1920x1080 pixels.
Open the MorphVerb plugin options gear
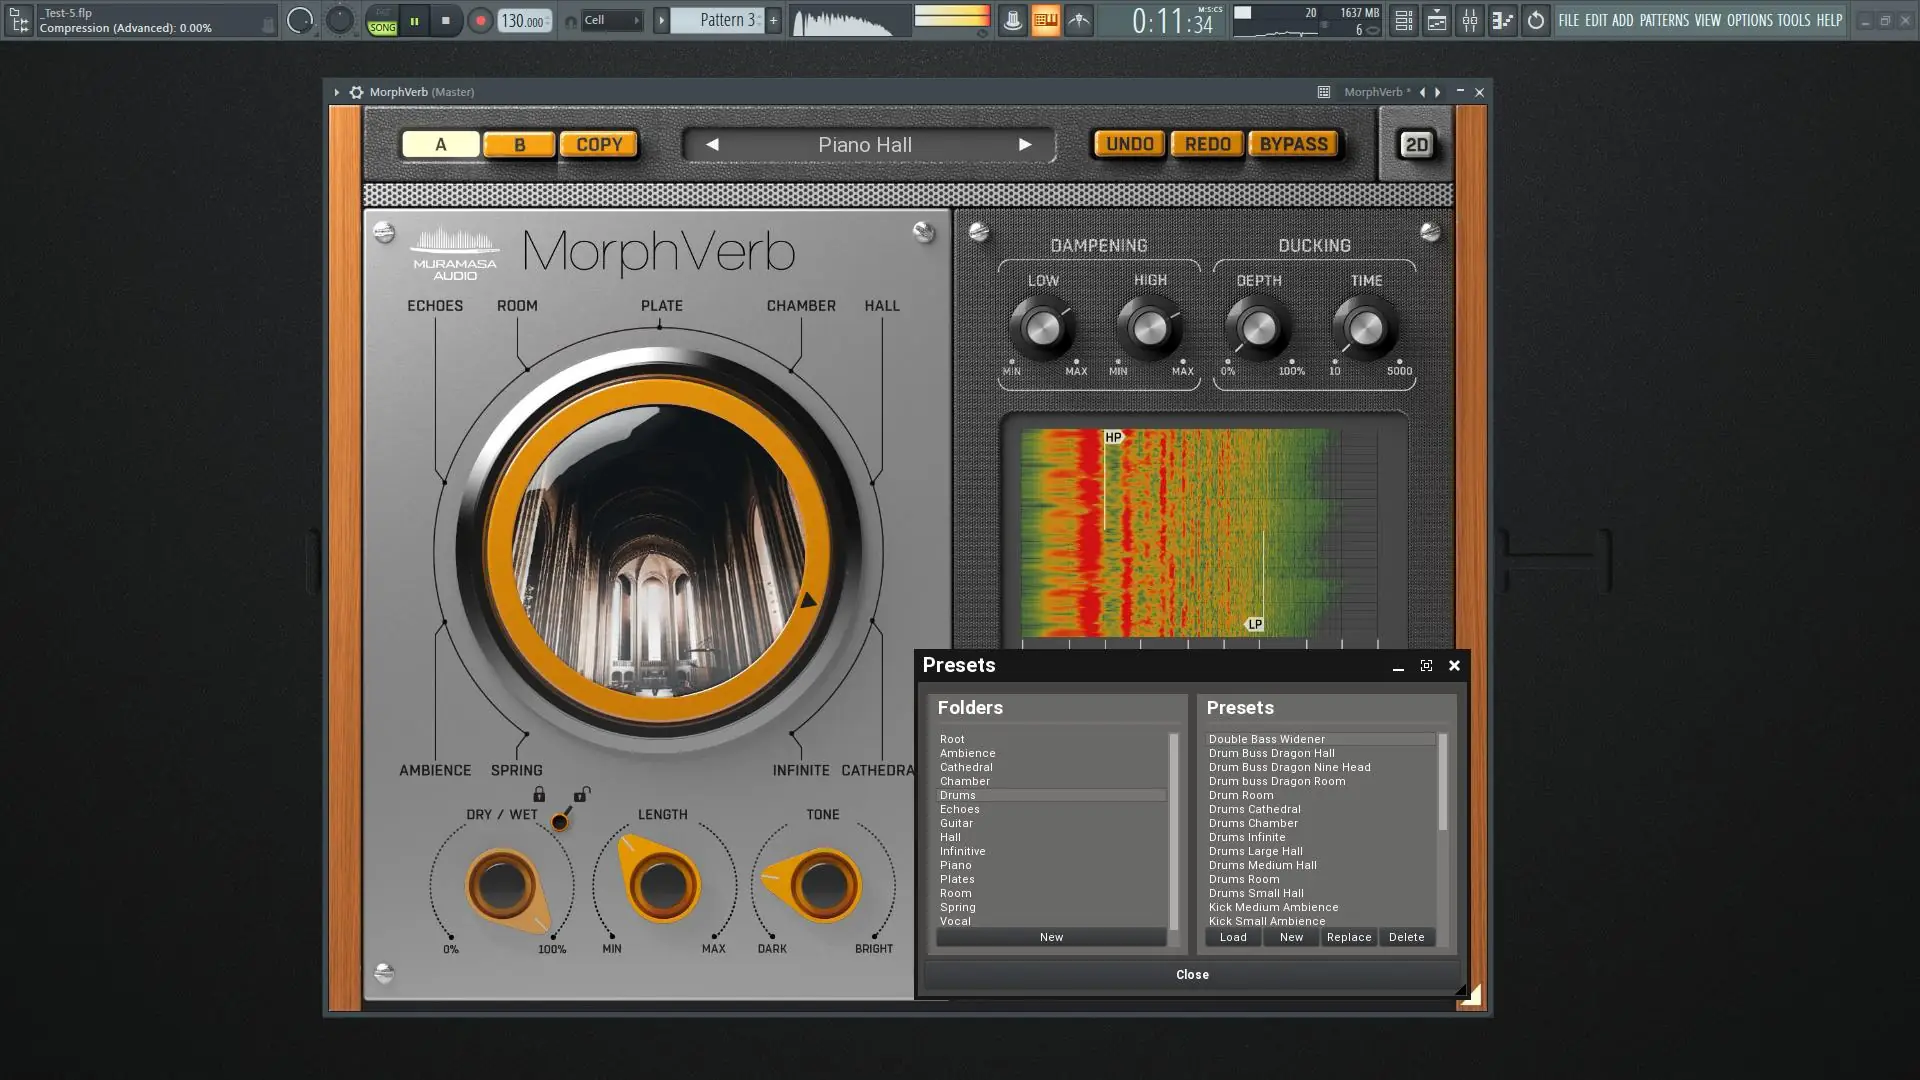[x=356, y=92]
